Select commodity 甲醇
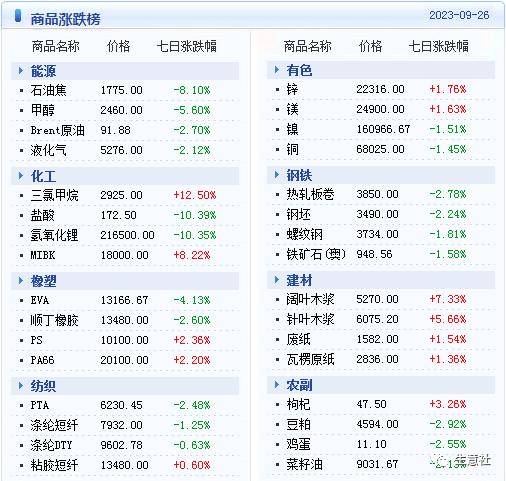This screenshot has height=481, width=506. pos(42,110)
